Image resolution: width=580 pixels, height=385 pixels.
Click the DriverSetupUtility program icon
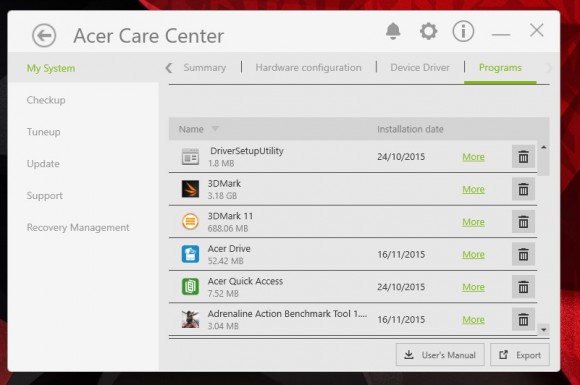coord(190,157)
